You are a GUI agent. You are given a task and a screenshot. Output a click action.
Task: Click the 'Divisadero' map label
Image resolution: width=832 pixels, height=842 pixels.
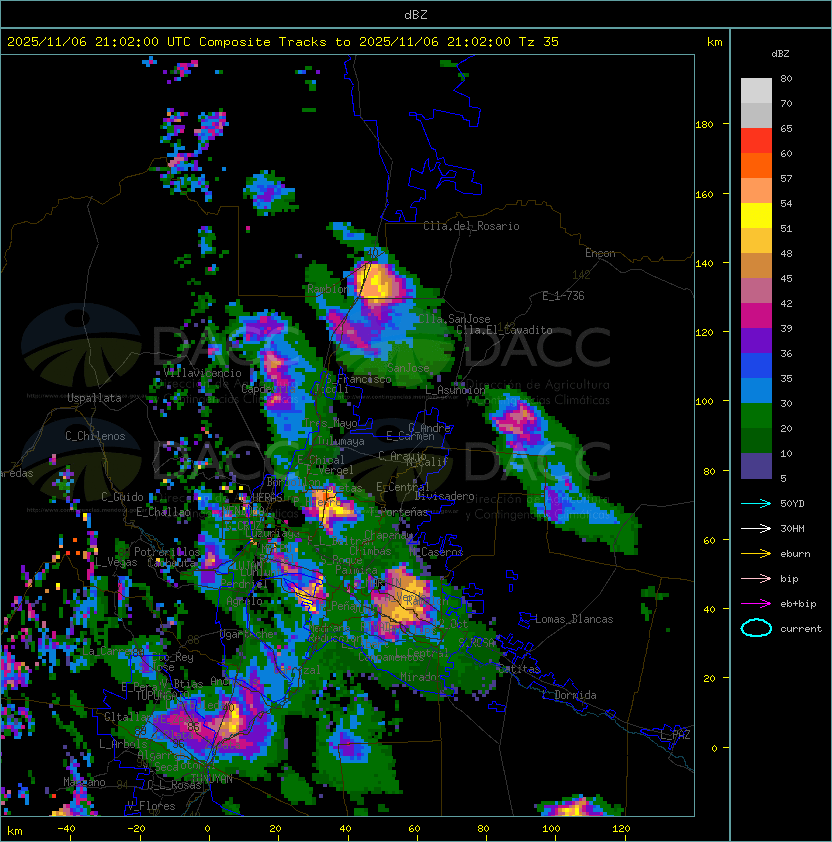click(x=444, y=496)
